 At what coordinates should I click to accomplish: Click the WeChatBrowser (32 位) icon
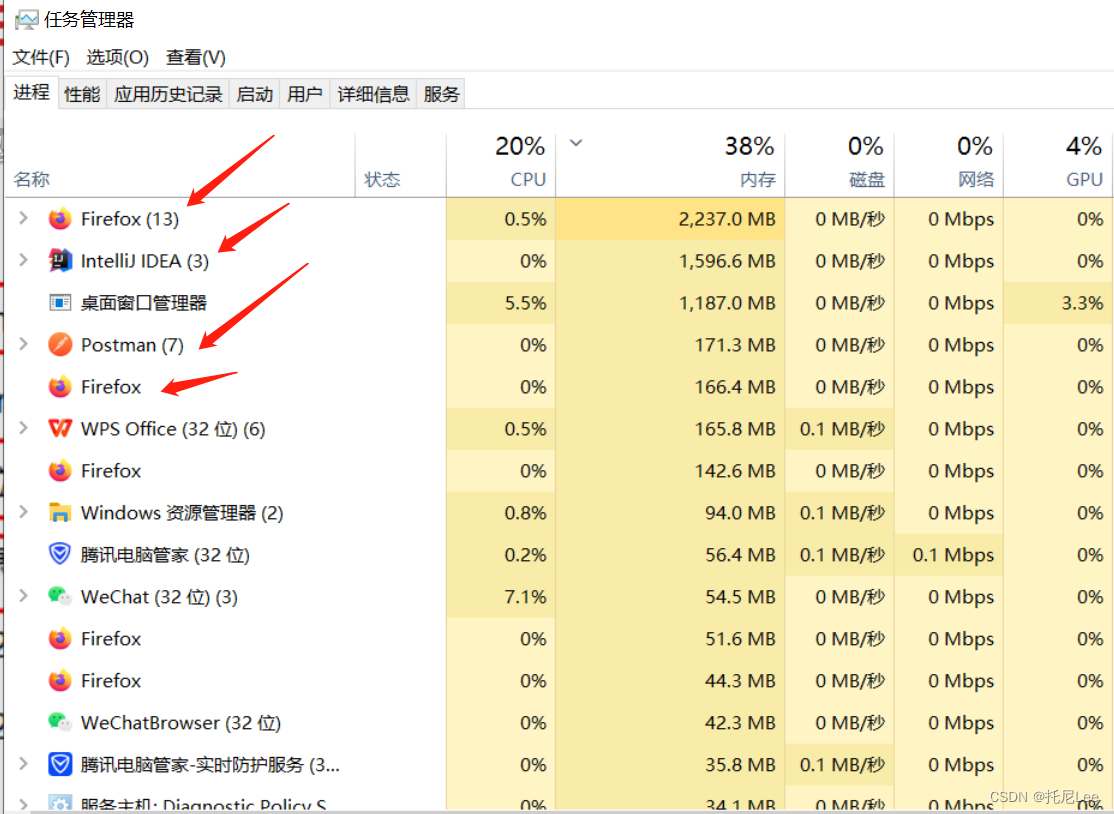60,722
